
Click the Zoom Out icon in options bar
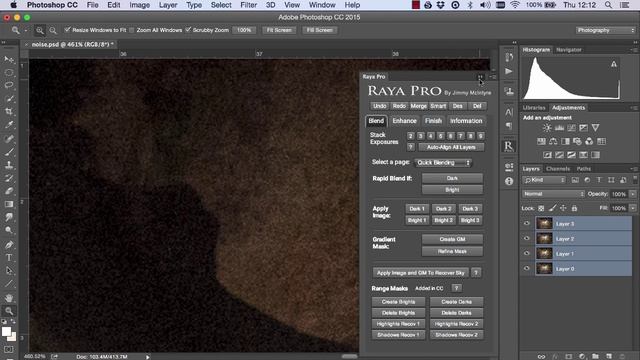53,30
